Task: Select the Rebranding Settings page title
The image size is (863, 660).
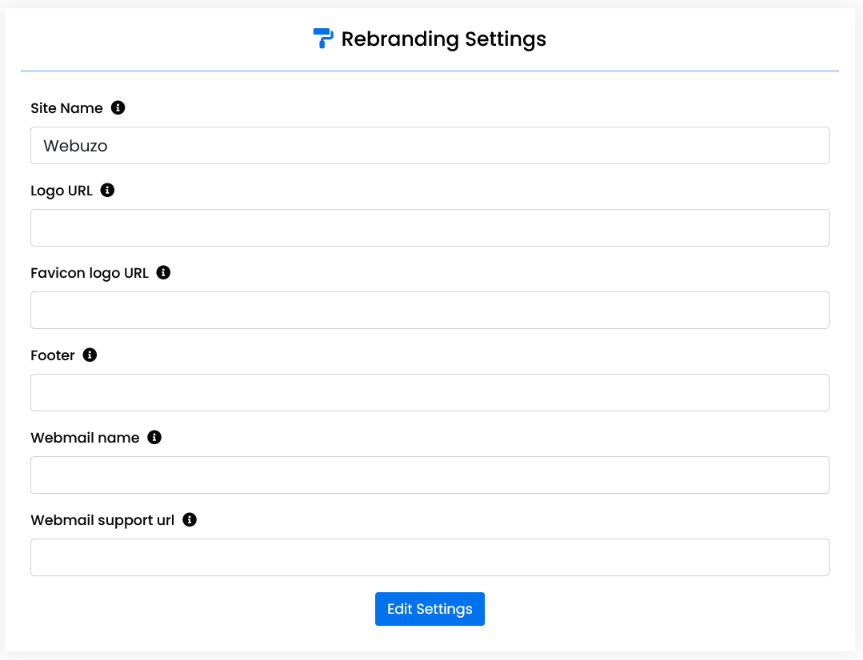Action: (x=444, y=39)
